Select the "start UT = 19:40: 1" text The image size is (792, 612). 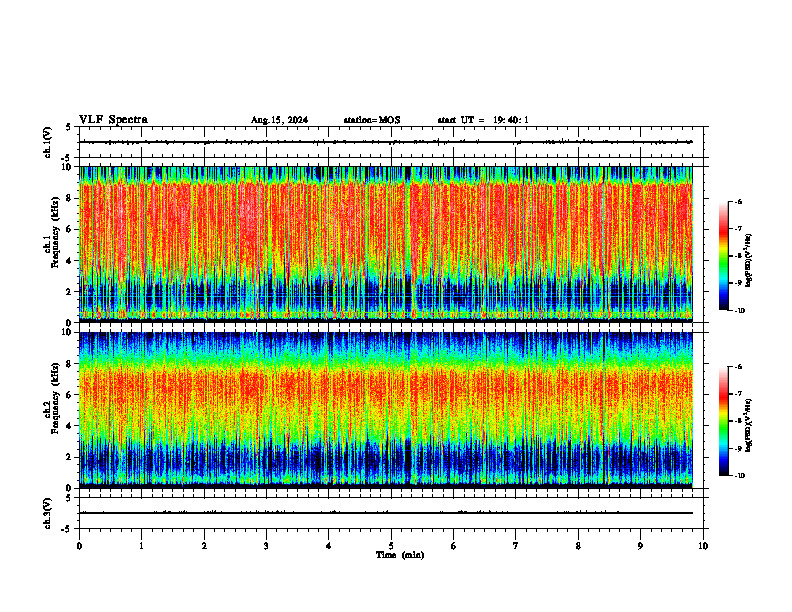pyautogui.click(x=483, y=120)
